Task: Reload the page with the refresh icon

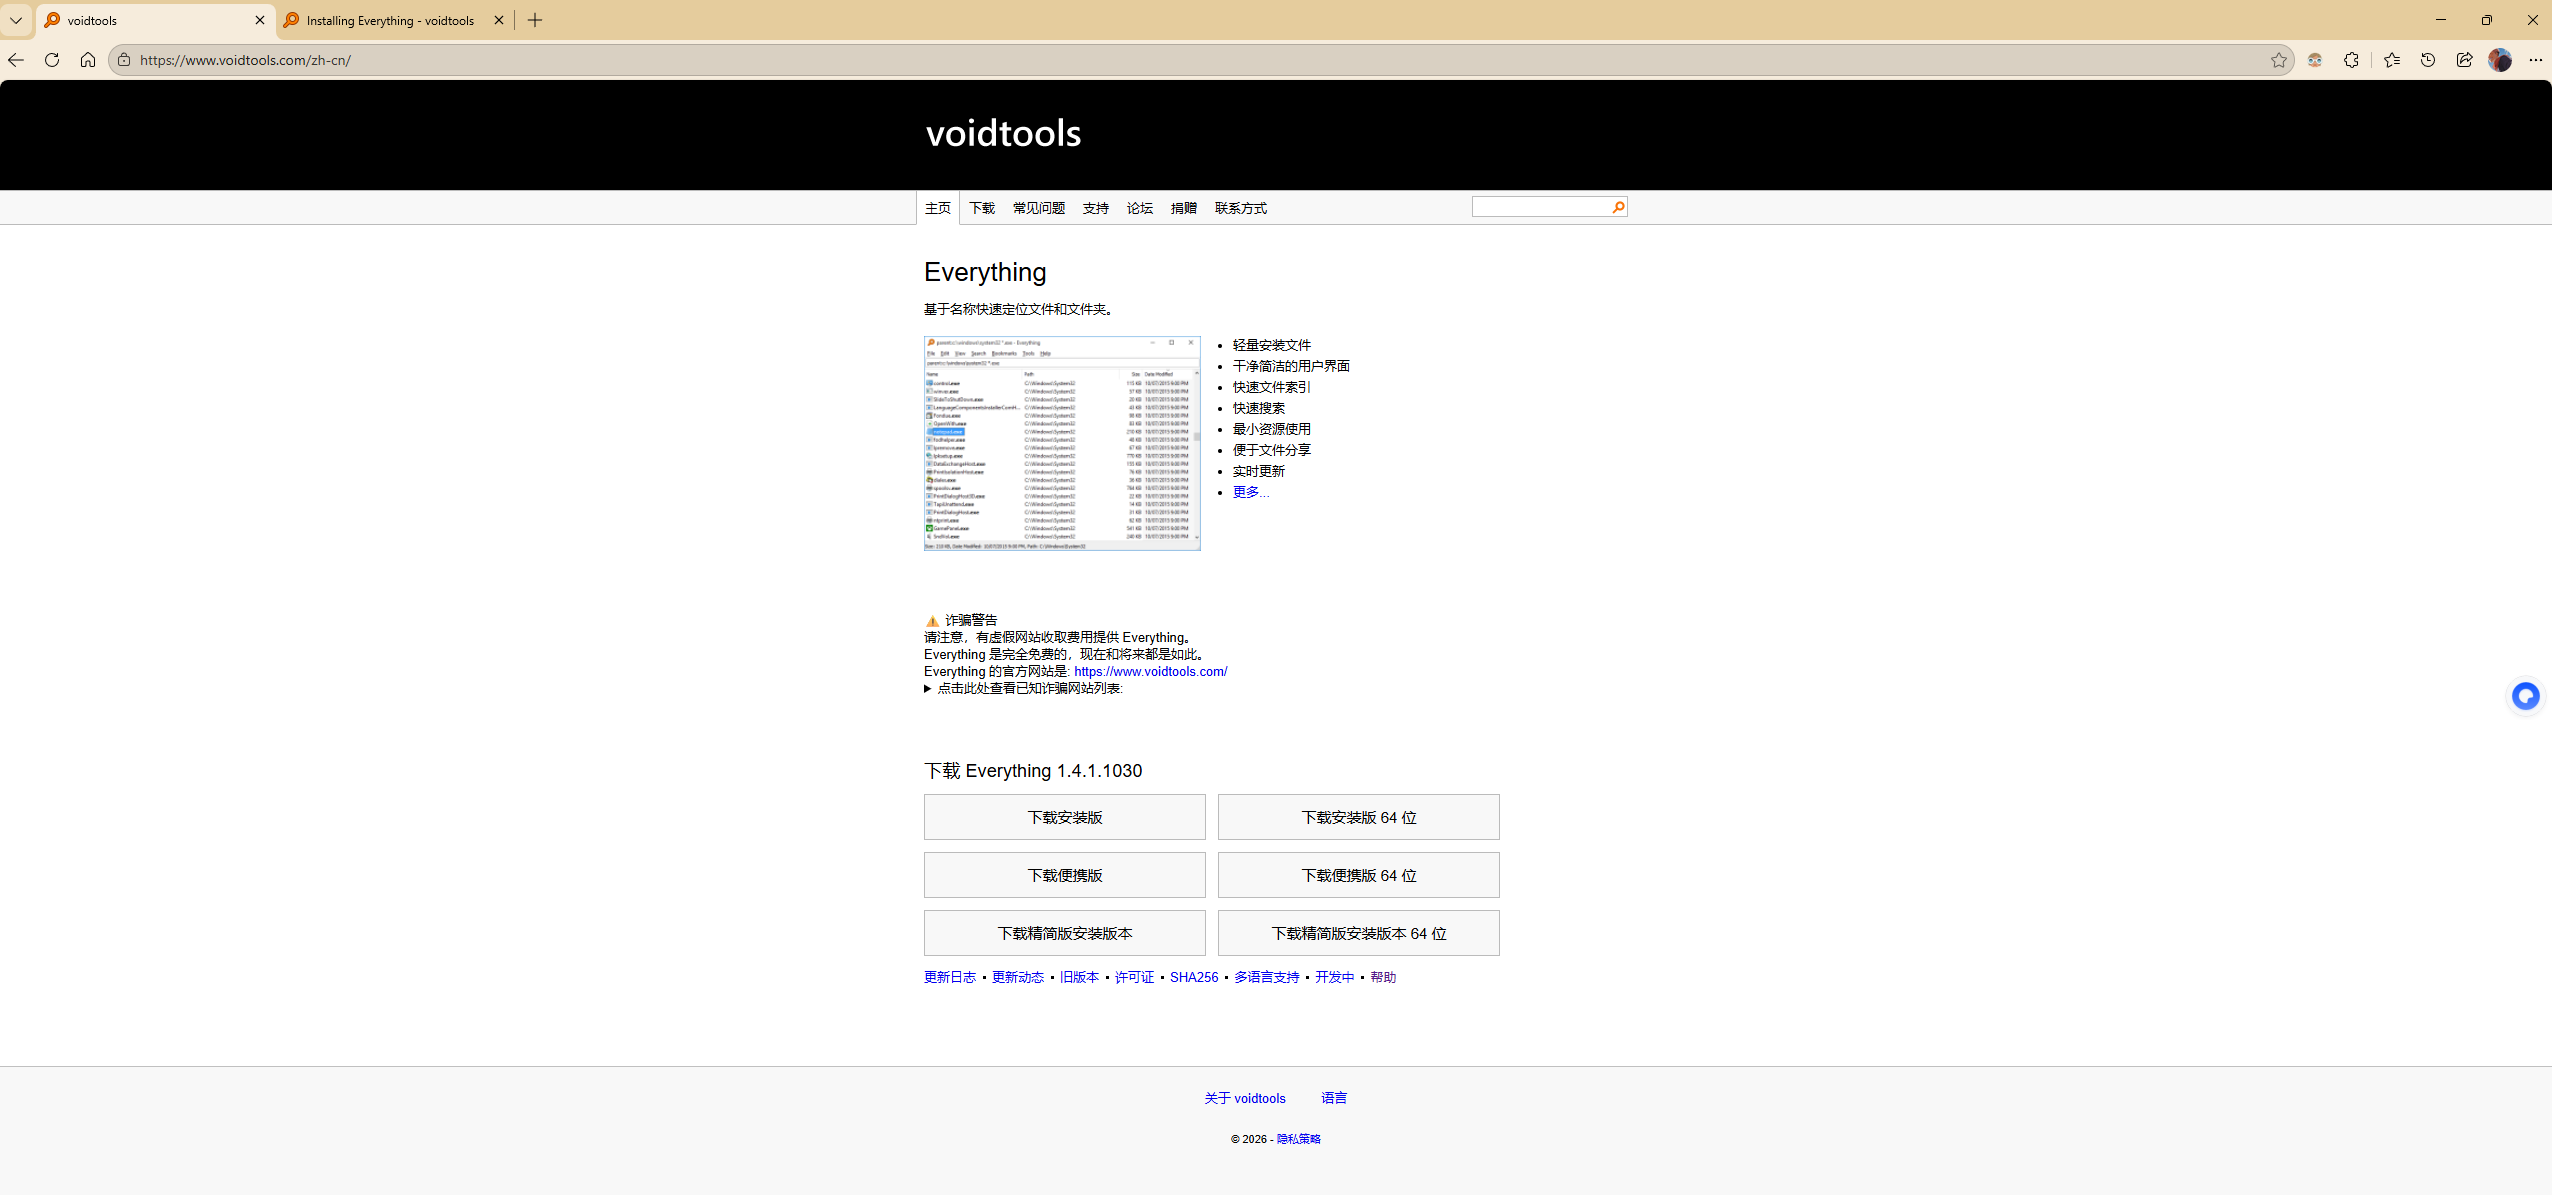Action: pyautogui.click(x=52, y=60)
